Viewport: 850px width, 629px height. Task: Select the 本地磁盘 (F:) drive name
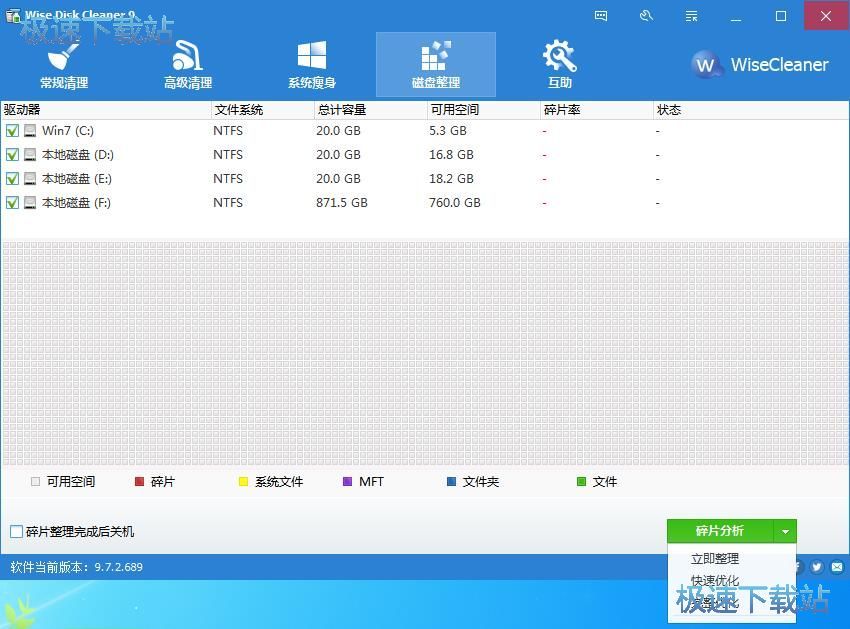76,202
